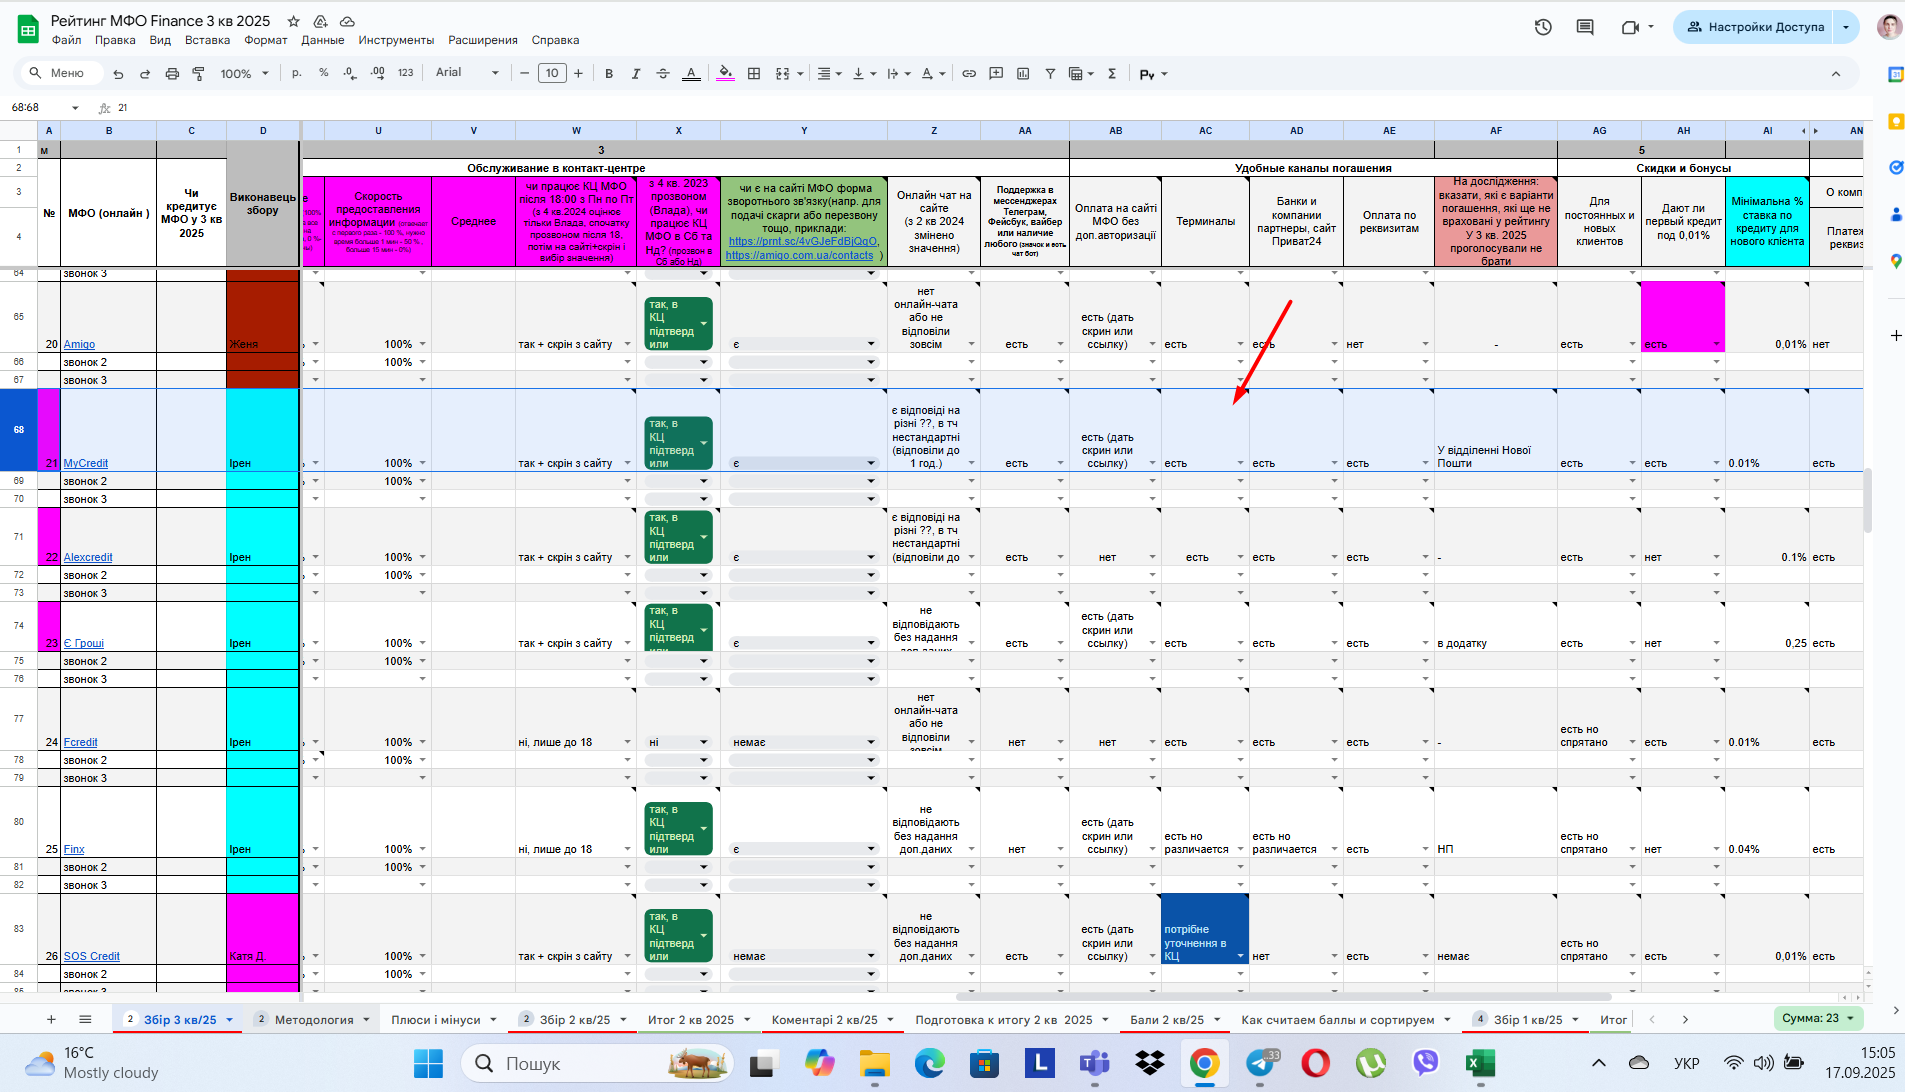Open the Name box with 68:68

click(45, 108)
